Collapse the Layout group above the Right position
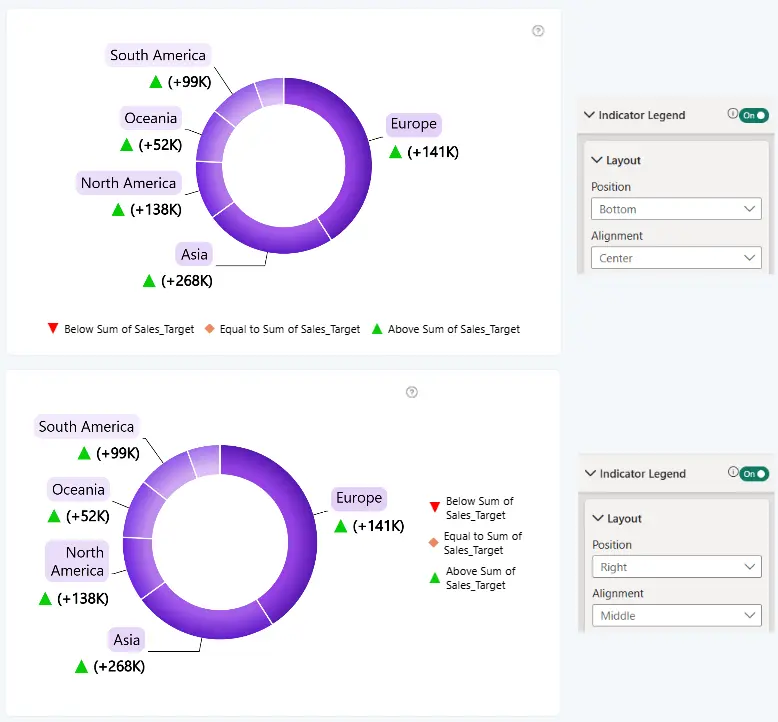This screenshot has height=722, width=778. coord(598,518)
